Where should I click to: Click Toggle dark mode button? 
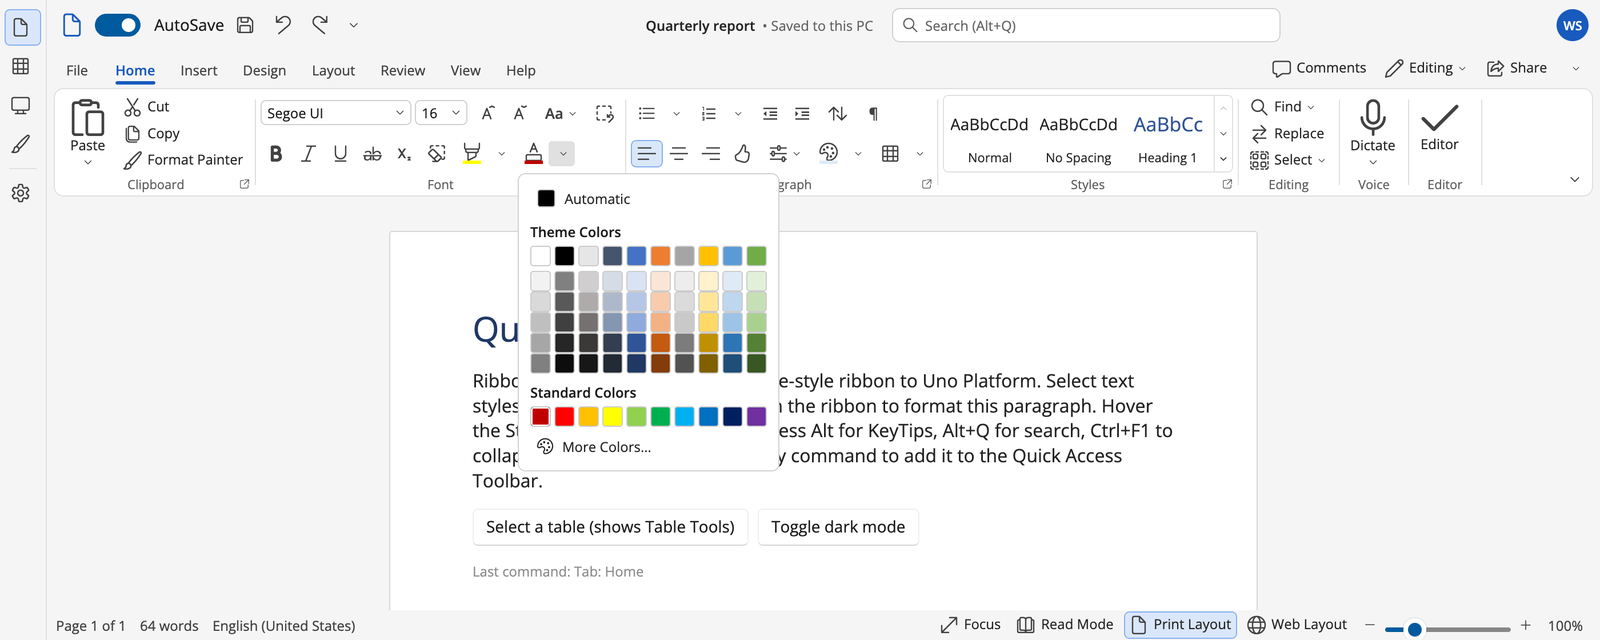[x=838, y=527]
